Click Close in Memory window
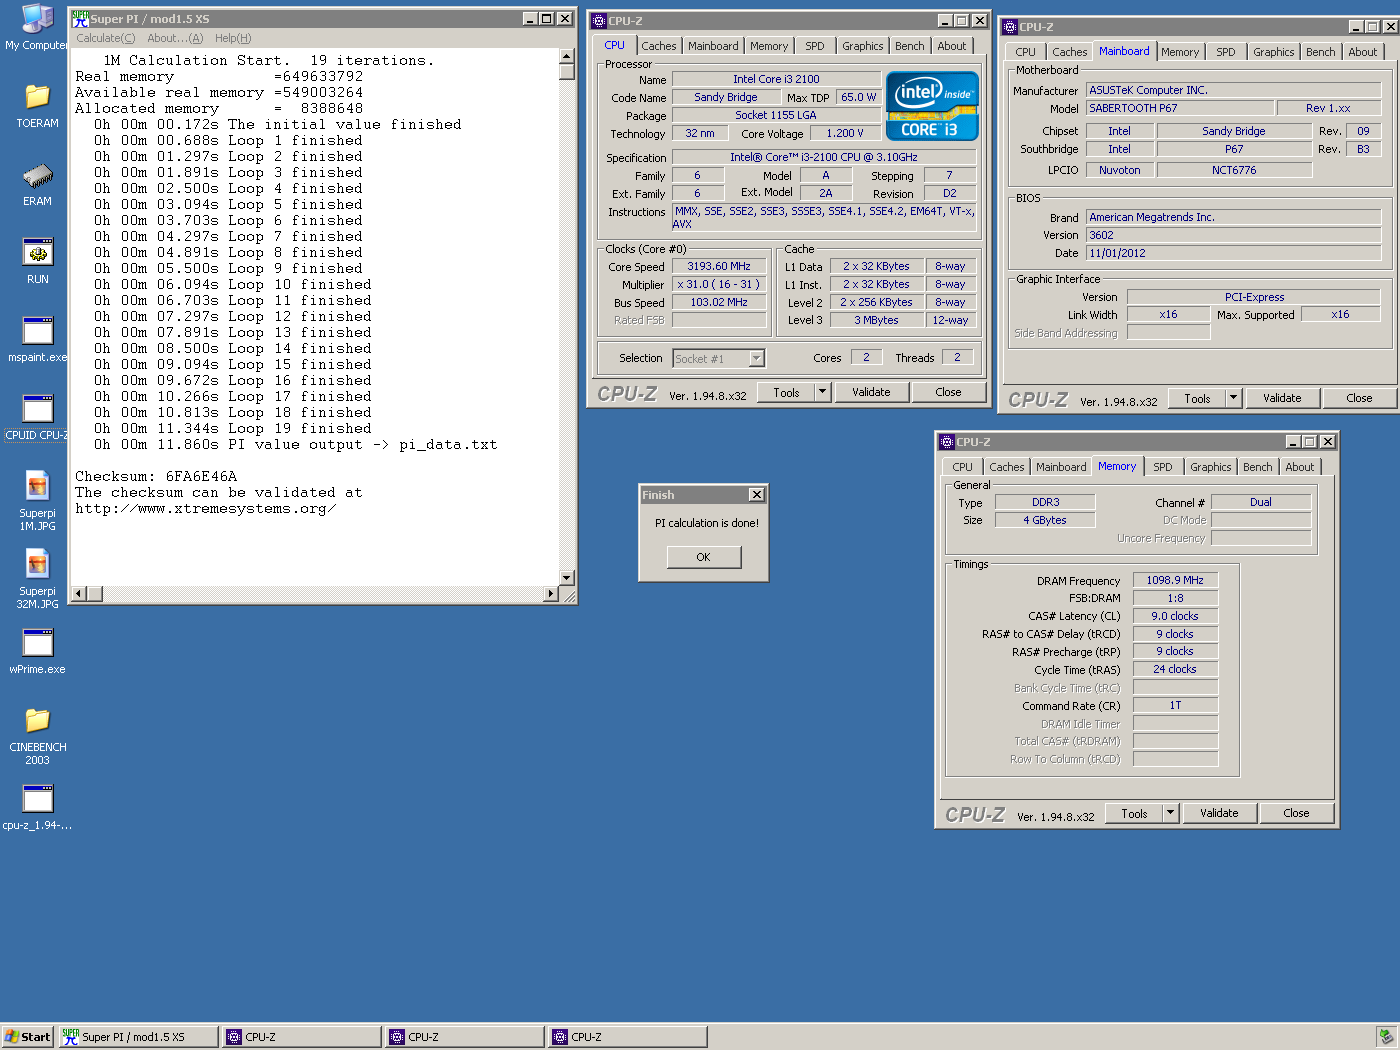Image resolution: width=1400 pixels, height=1050 pixels. [1296, 813]
